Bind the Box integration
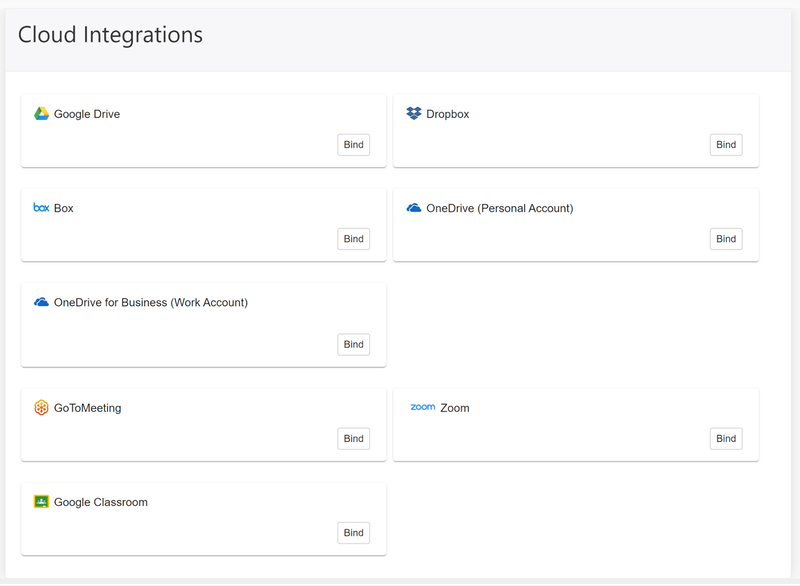 point(354,239)
